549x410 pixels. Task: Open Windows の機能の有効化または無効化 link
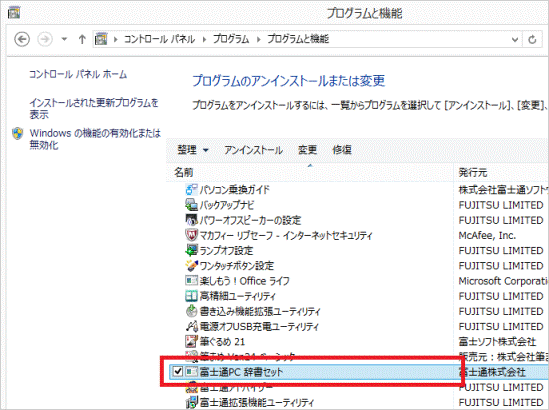click(x=95, y=139)
